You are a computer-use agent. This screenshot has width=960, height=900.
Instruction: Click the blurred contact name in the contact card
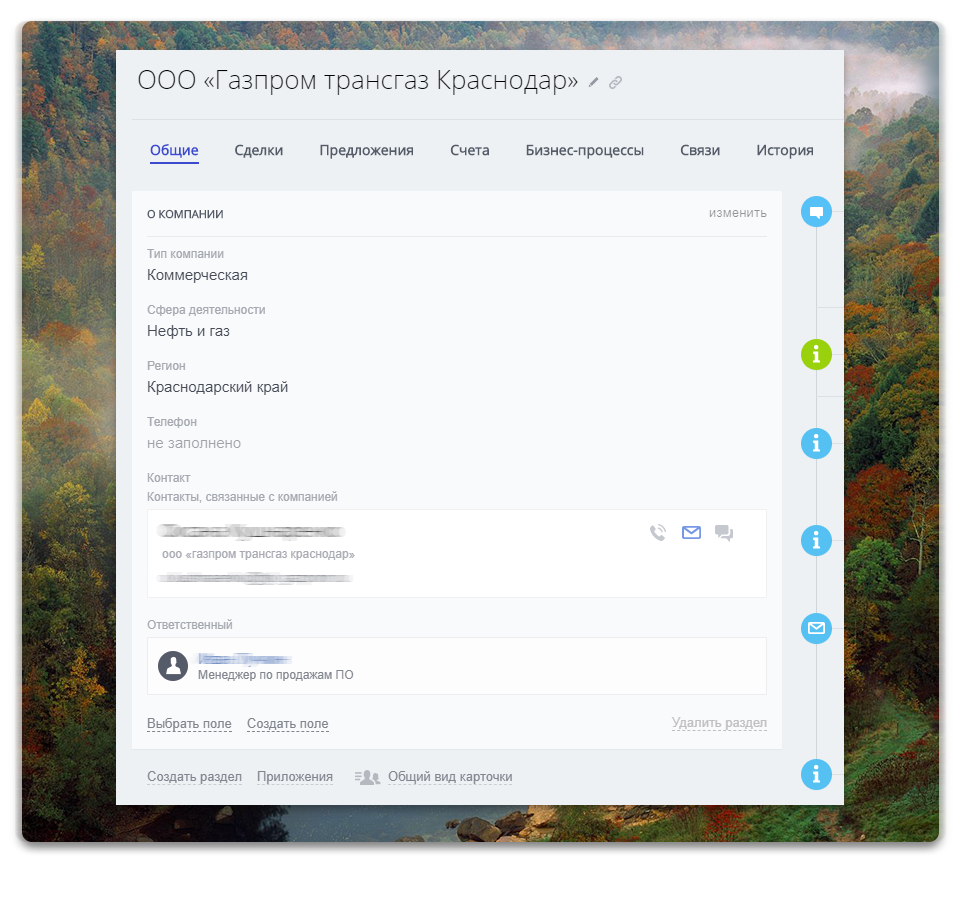(252, 531)
